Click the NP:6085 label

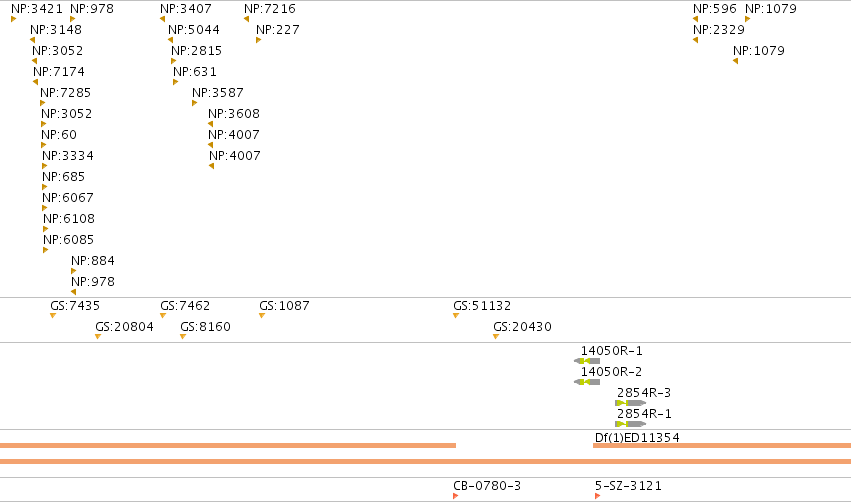[68, 240]
